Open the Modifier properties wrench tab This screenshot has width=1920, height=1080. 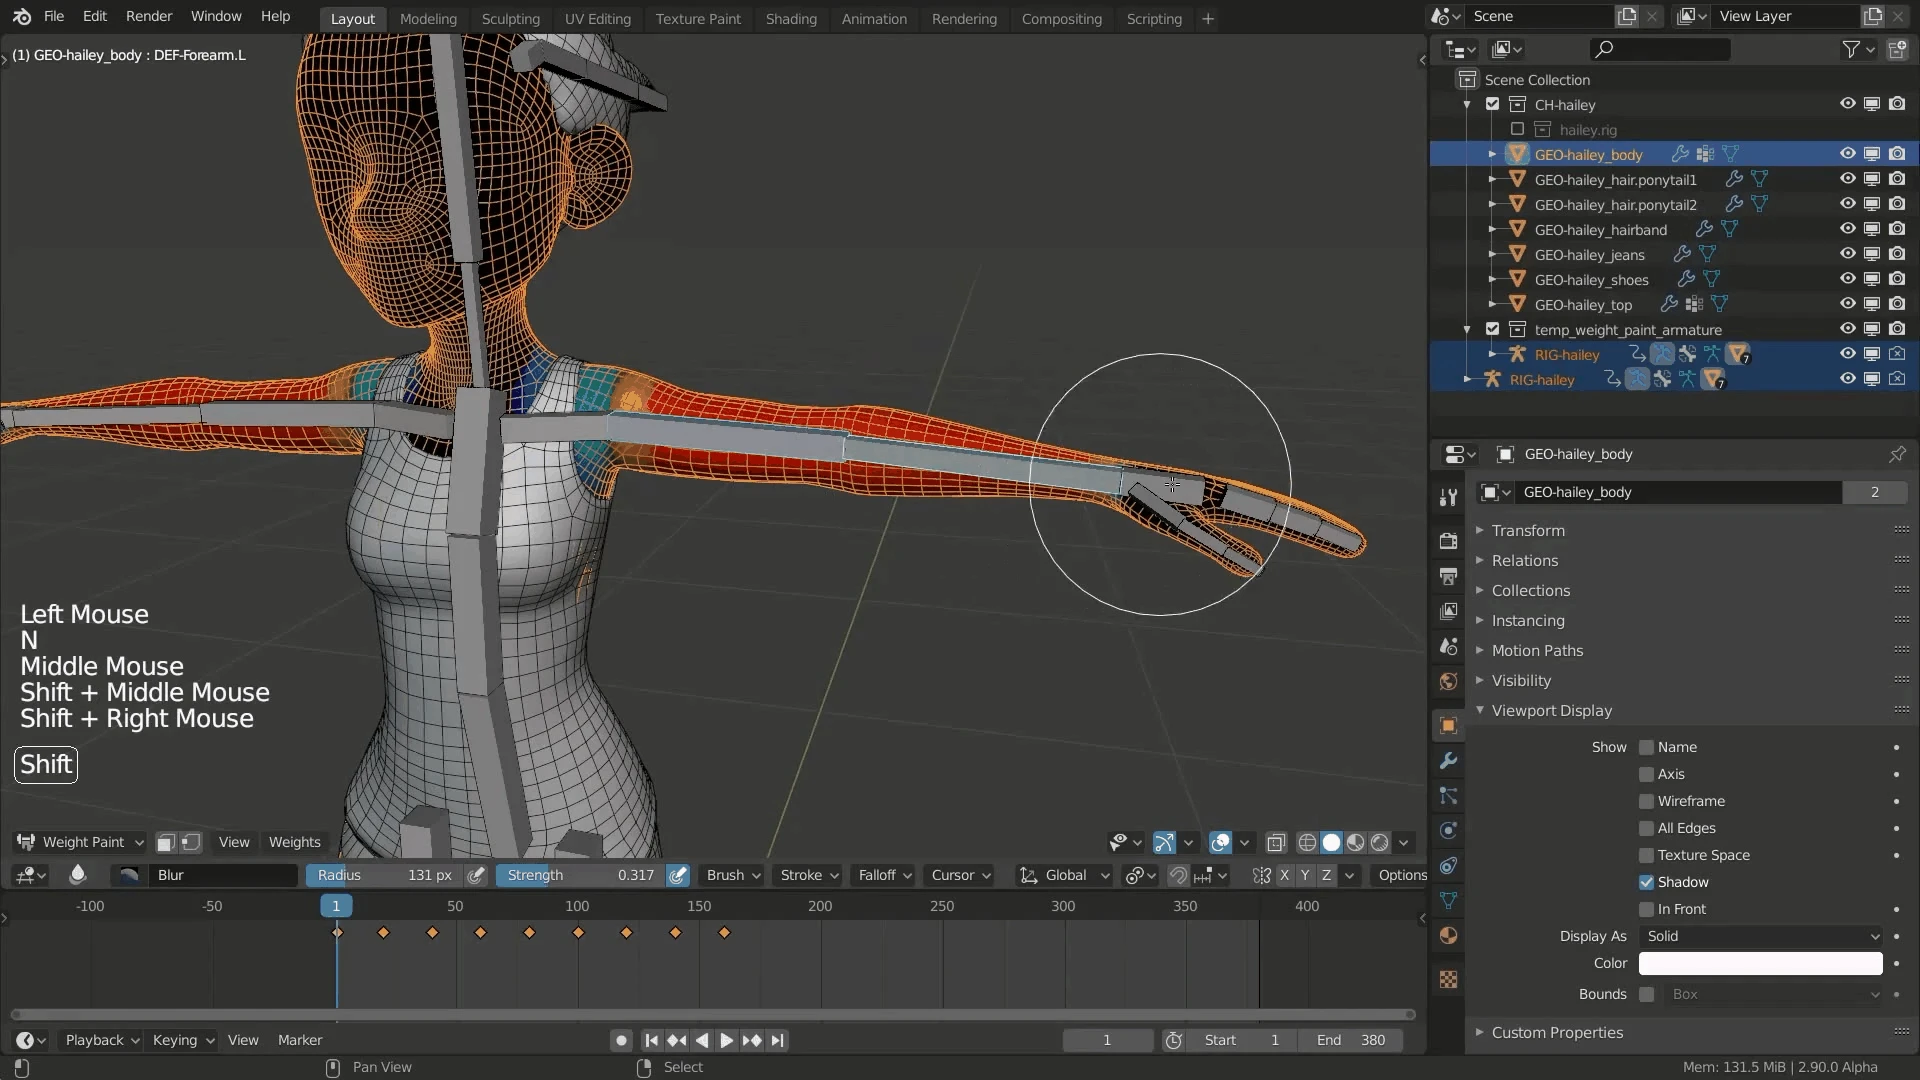click(1448, 761)
